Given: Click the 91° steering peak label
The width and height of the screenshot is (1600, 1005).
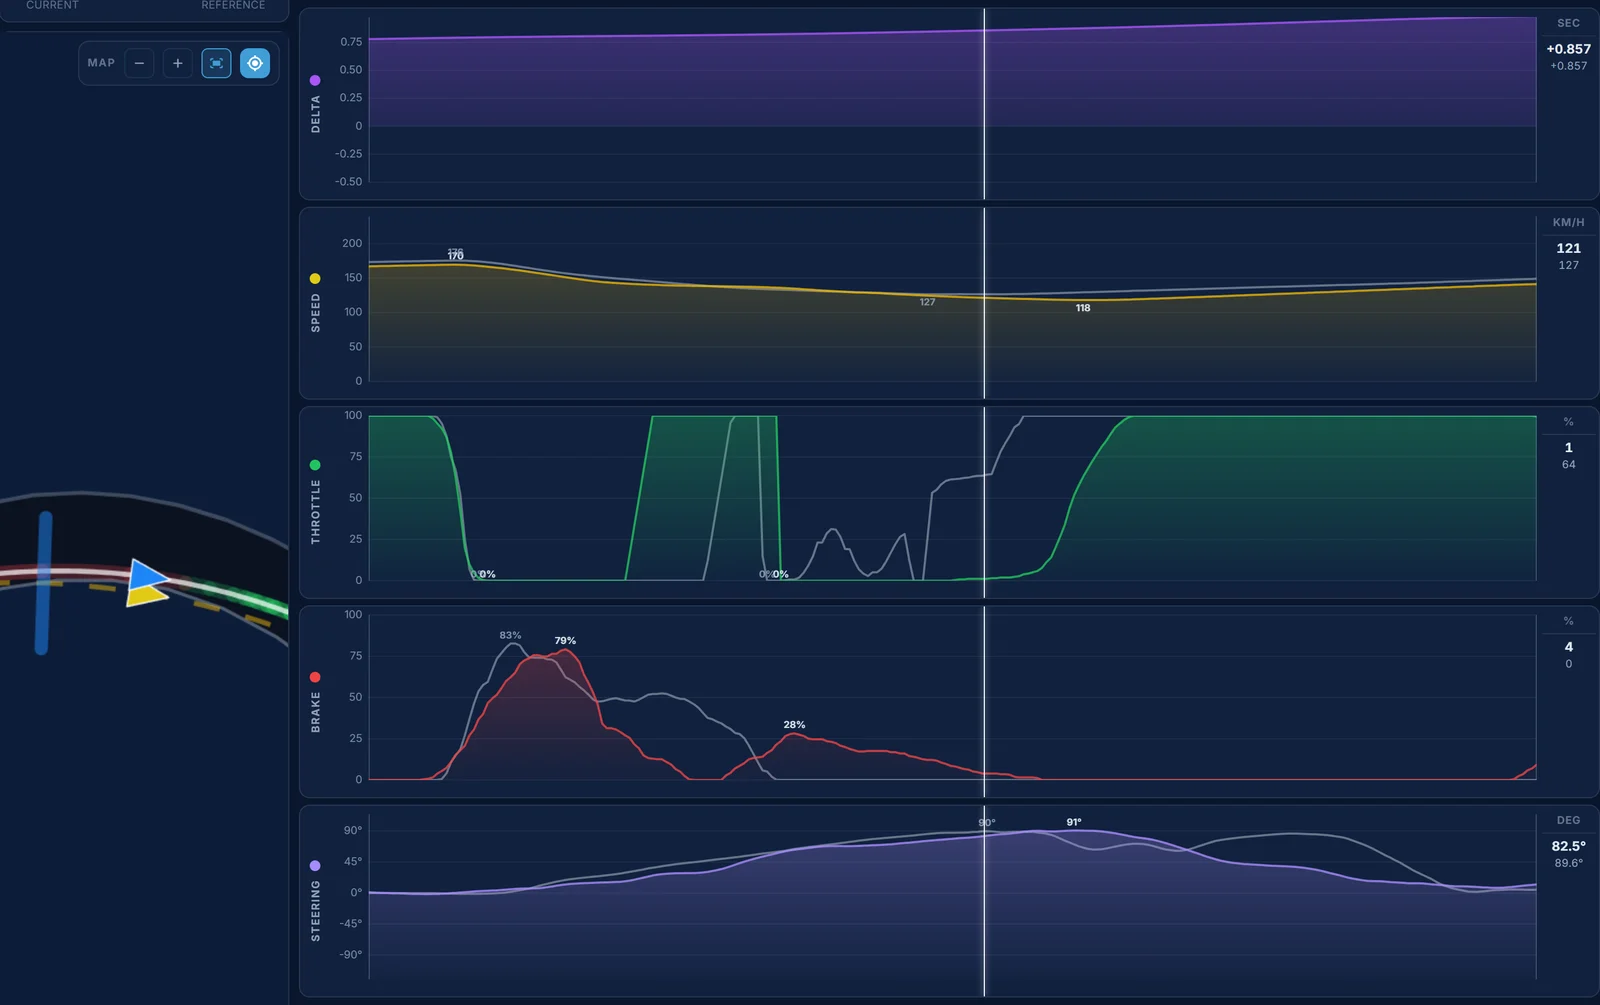Looking at the screenshot, I should pyautogui.click(x=1074, y=822).
